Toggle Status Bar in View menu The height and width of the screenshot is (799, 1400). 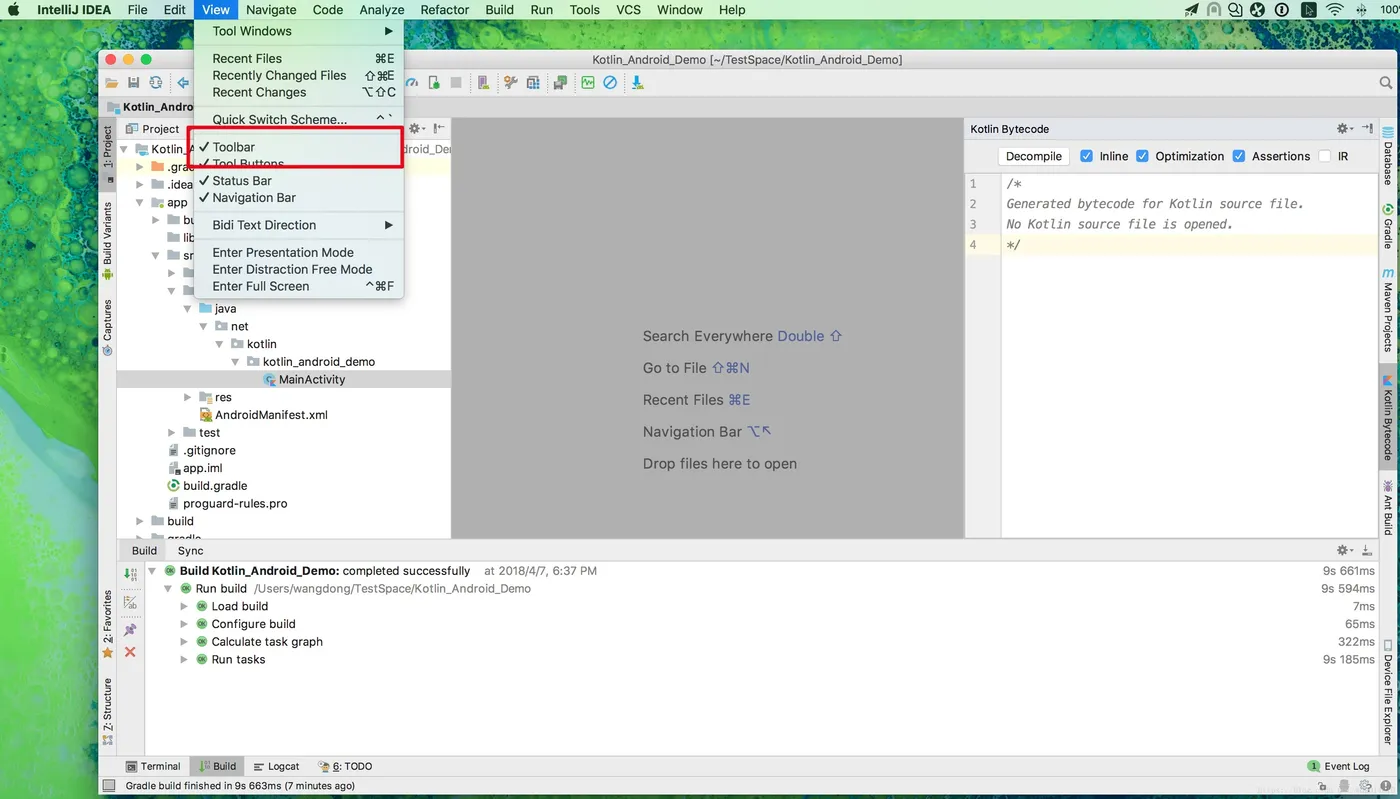point(298,181)
